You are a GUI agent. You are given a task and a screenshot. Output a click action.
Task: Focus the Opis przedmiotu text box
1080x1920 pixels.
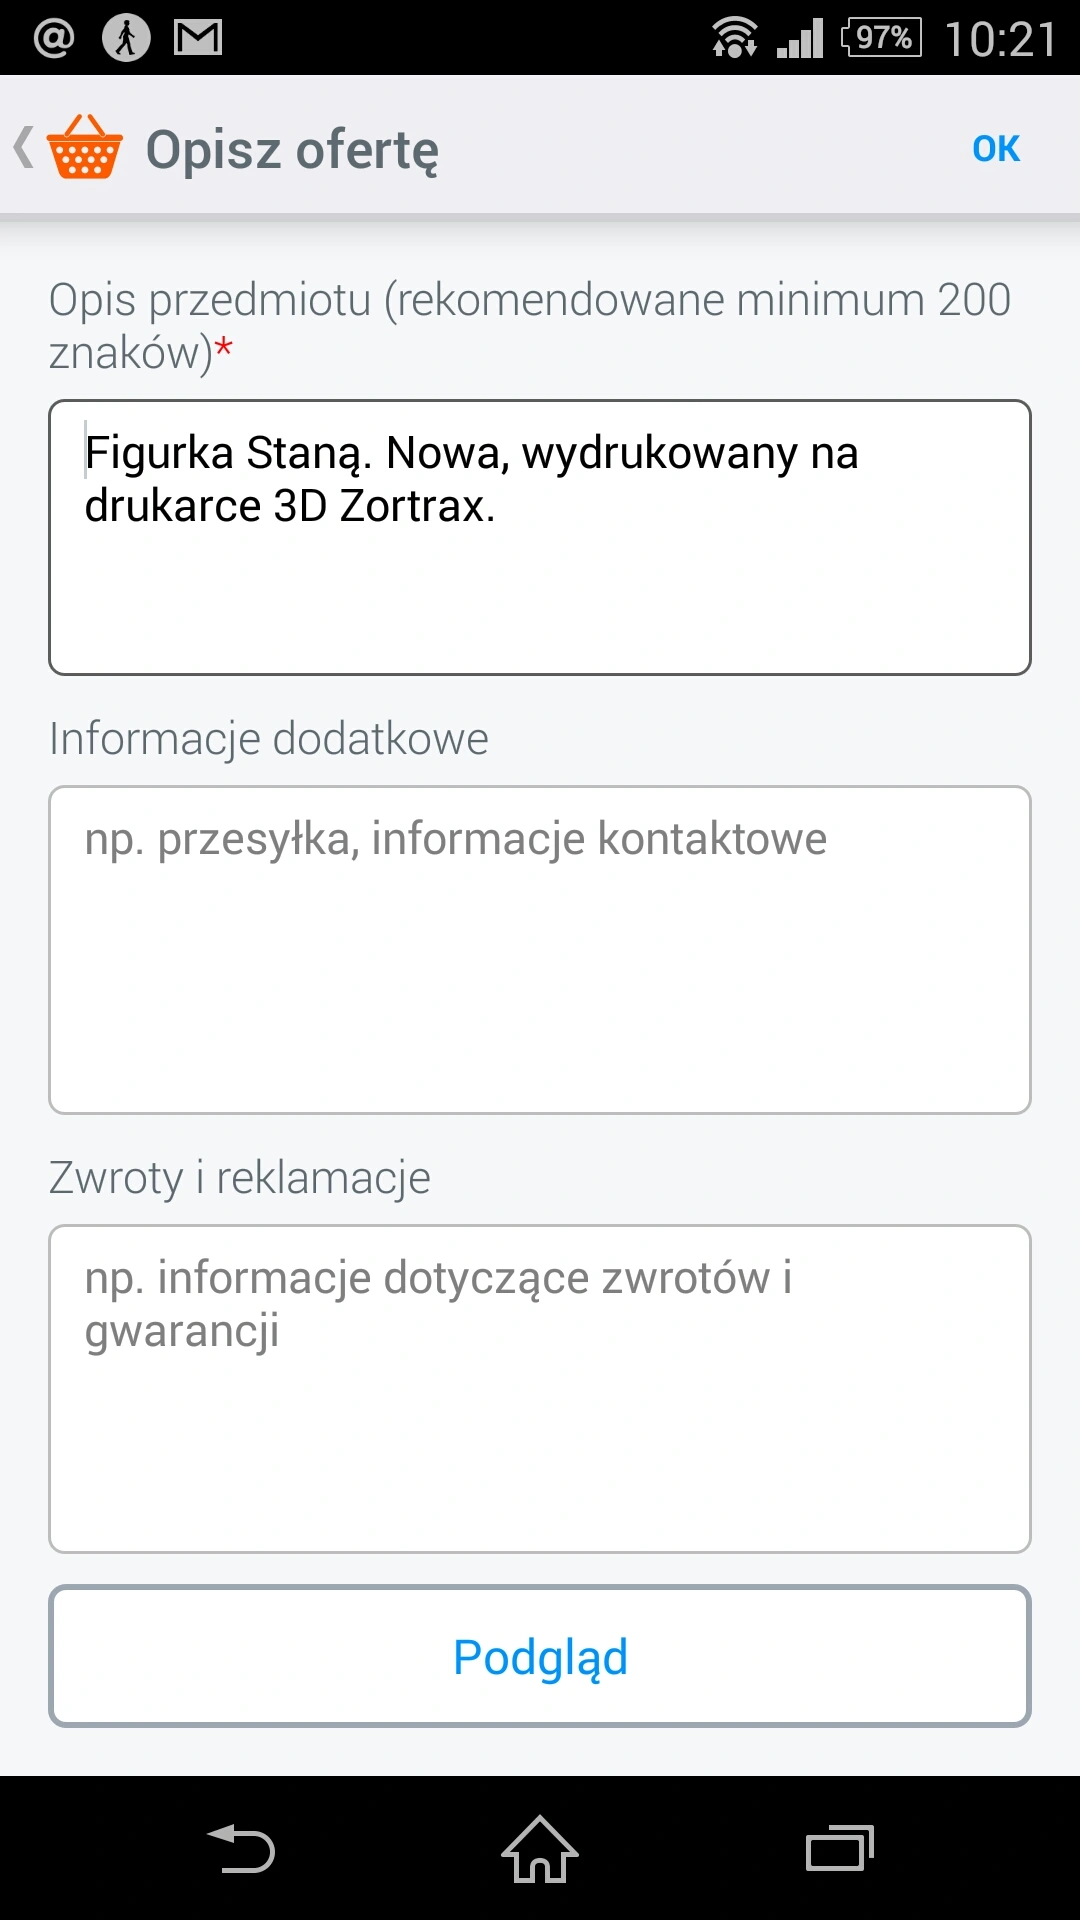(540, 538)
